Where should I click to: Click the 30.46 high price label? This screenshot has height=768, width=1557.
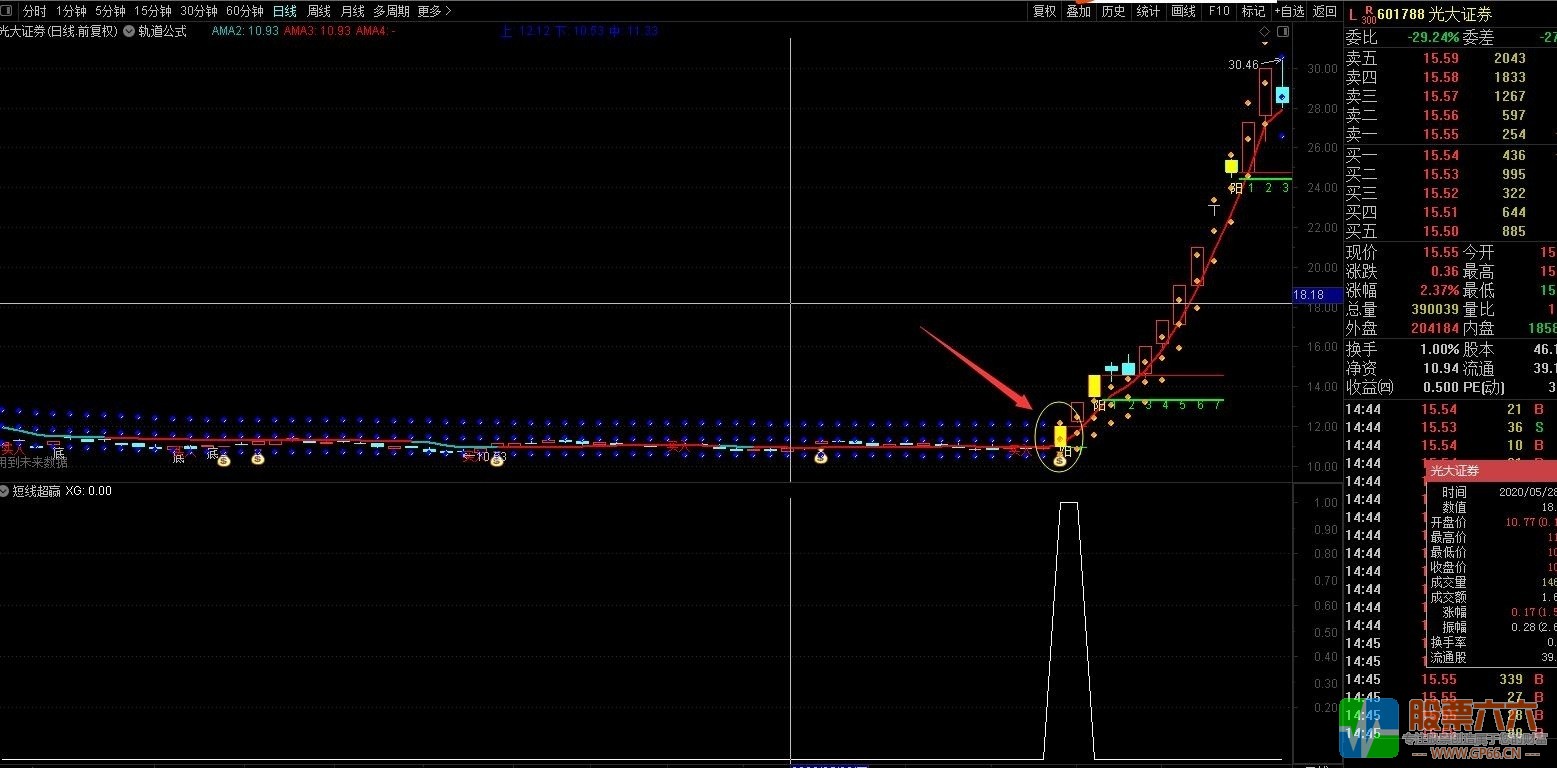click(x=1243, y=64)
